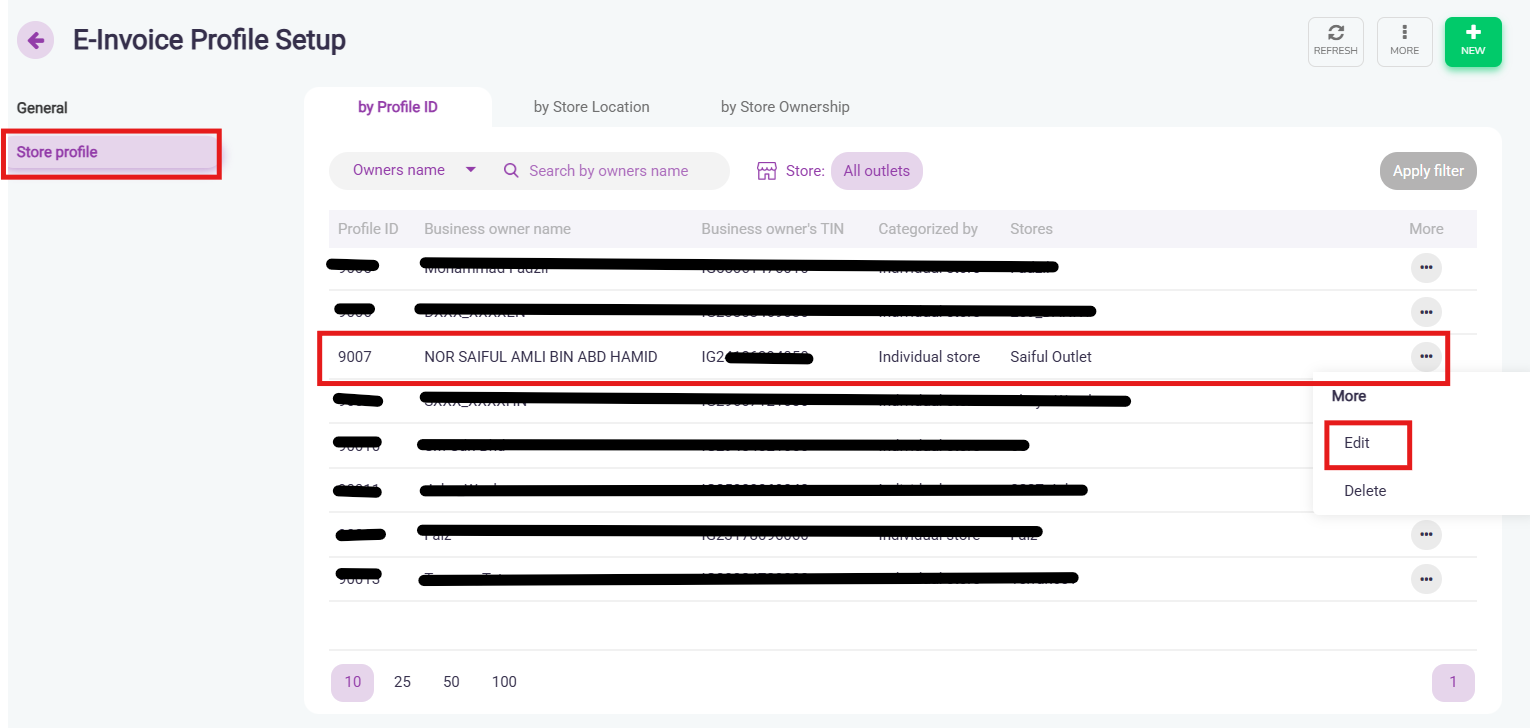Click the Refresh icon button
This screenshot has width=1530, height=728.
(1336, 42)
